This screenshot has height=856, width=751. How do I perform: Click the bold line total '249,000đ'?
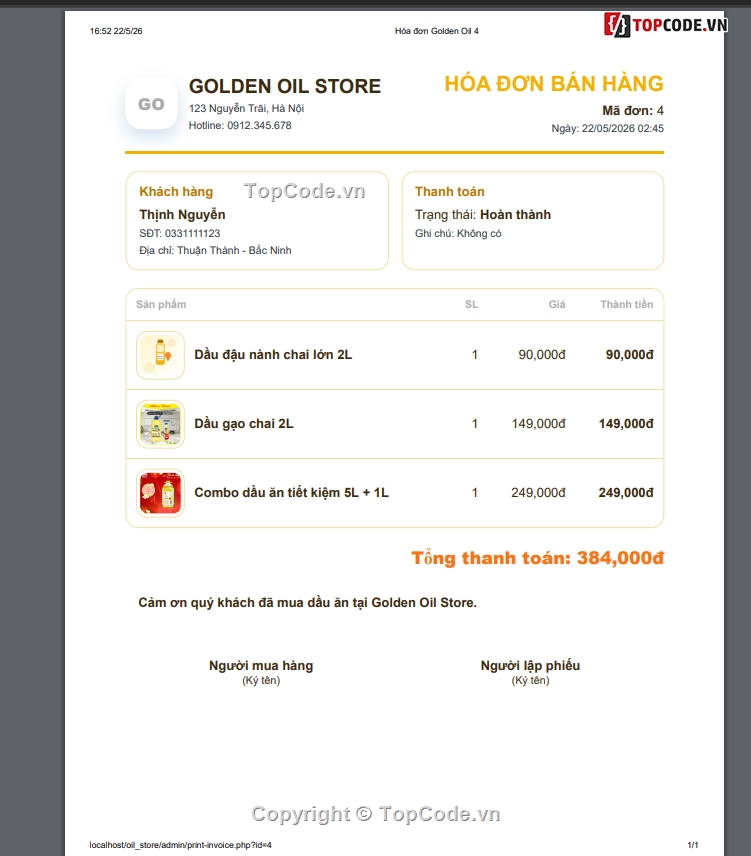coord(626,492)
